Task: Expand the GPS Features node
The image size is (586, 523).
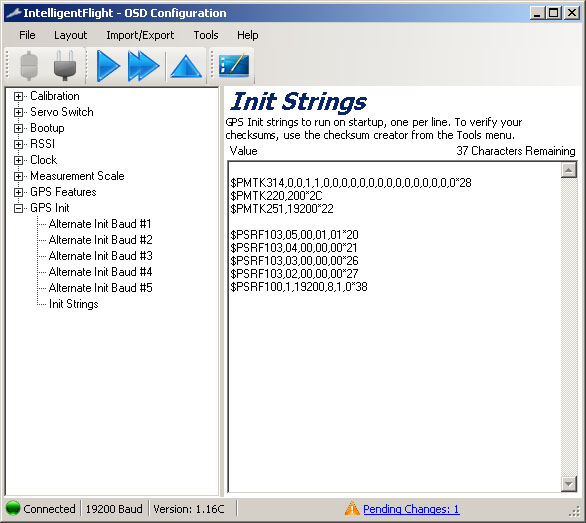Action: click(x=18, y=192)
